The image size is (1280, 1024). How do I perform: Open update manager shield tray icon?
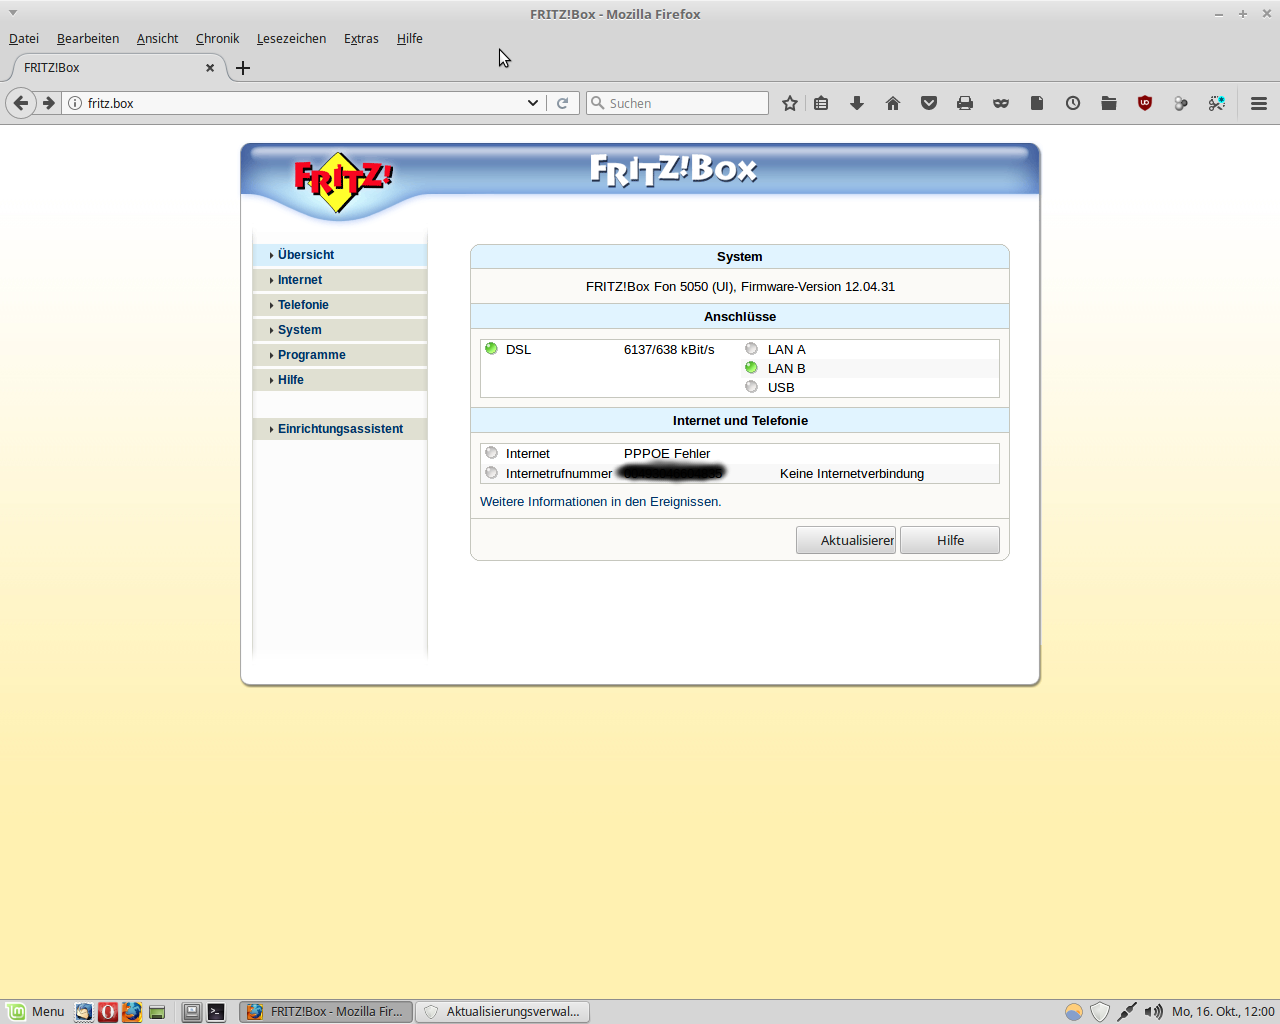(x=1100, y=1012)
